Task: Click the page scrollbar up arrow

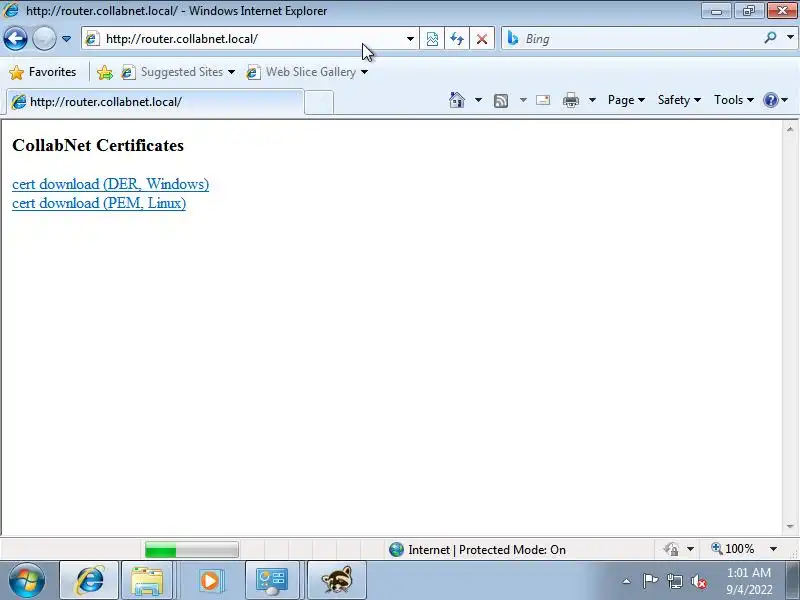Action: click(x=790, y=129)
